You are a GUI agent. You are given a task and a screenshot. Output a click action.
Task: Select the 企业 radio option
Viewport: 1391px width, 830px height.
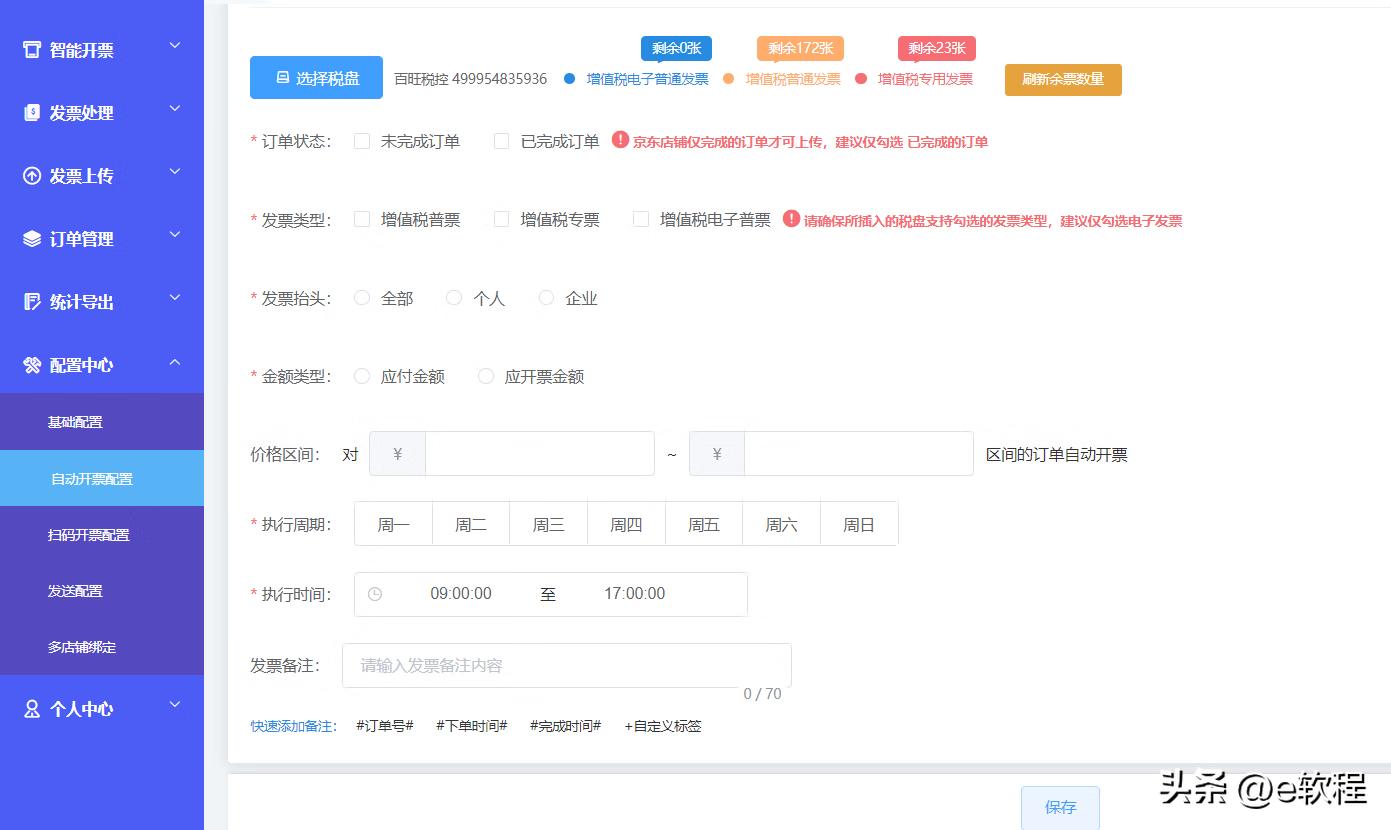[x=546, y=297]
